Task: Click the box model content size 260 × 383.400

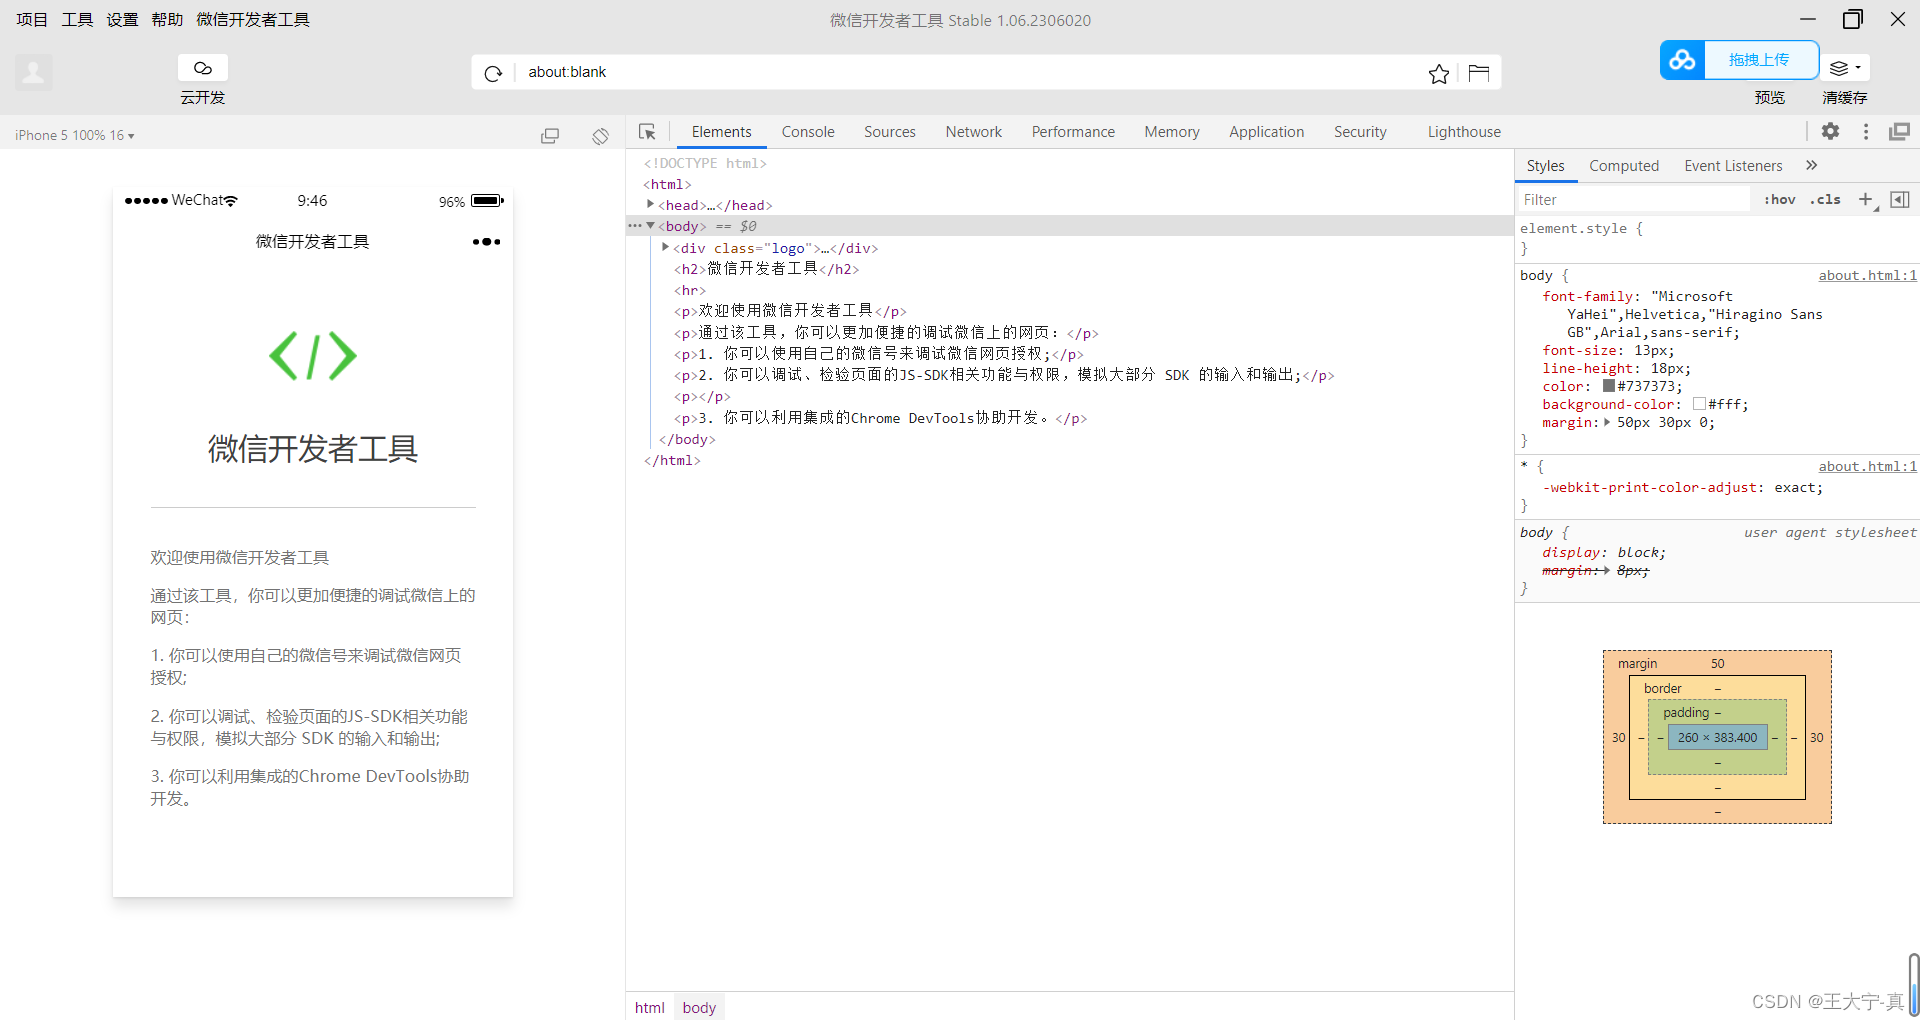Action: click(x=1717, y=738)
